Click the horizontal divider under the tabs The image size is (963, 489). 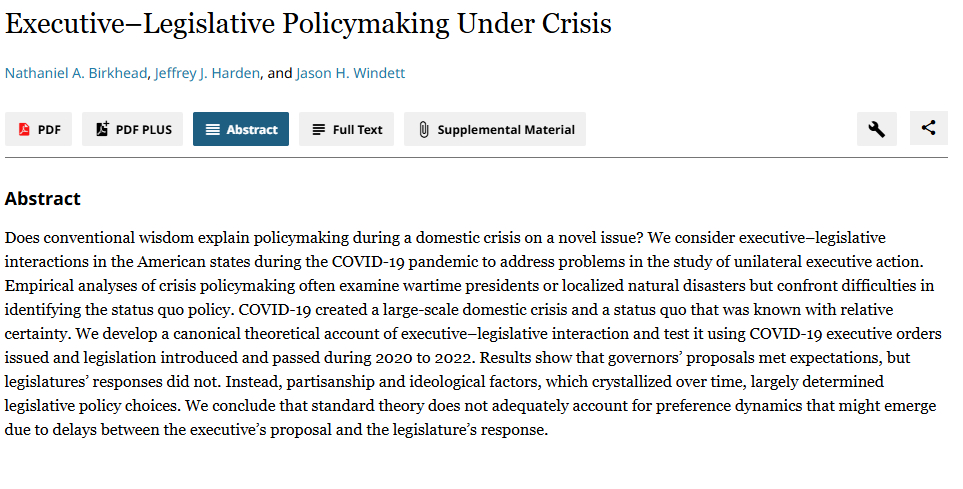[476, 158]
